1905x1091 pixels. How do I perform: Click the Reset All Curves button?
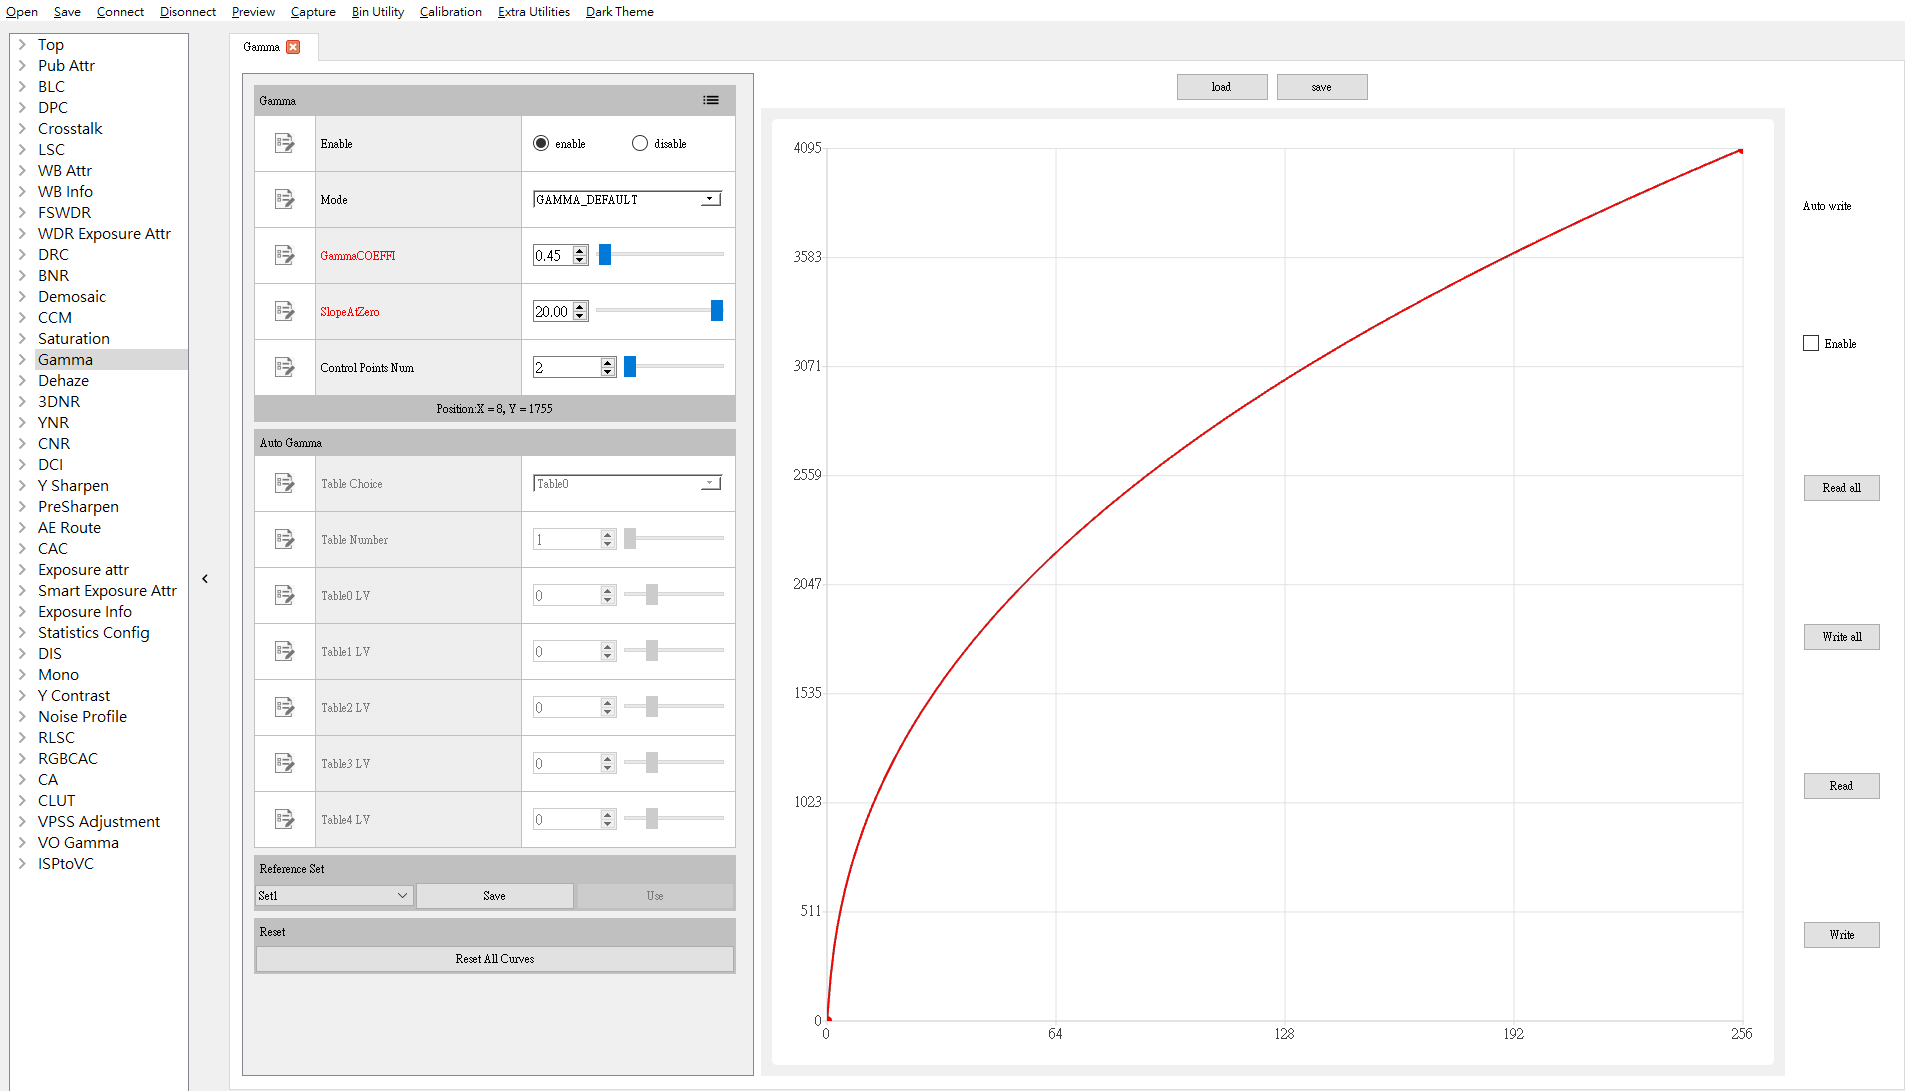coord(495,959)
